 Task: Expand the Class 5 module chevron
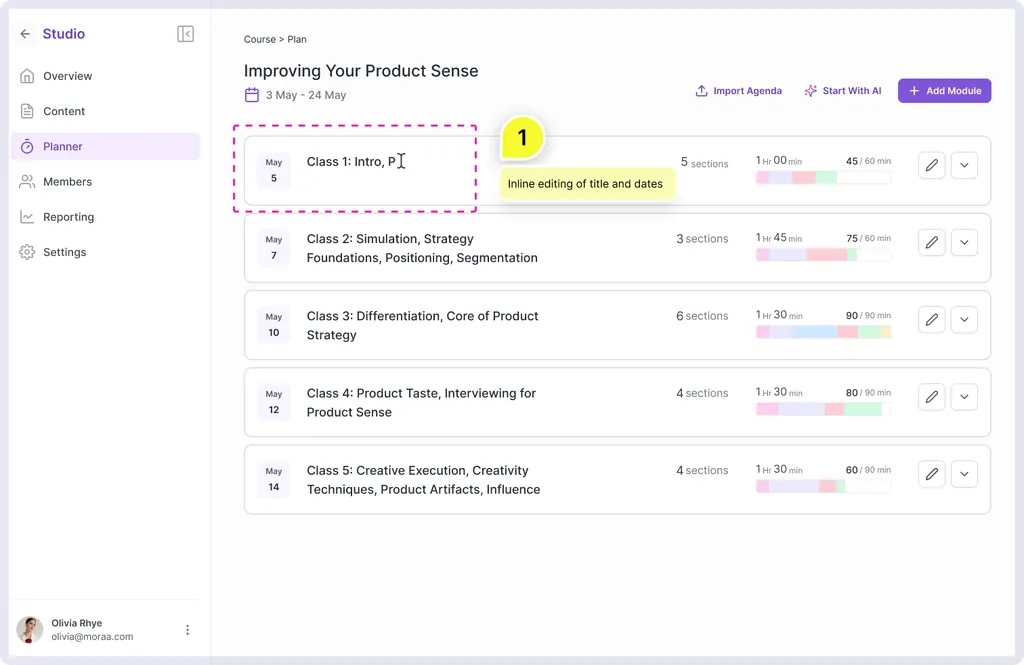pos(964,474)
